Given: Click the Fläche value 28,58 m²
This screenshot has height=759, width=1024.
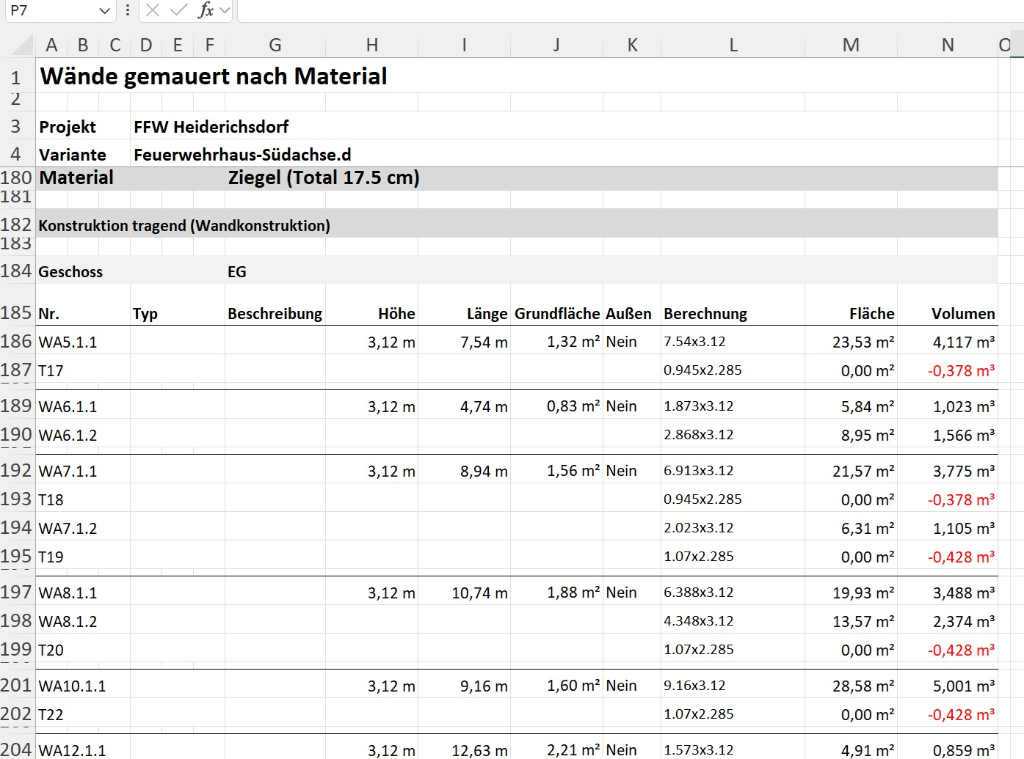Looking at the screenshot, I should click(863, 686).
